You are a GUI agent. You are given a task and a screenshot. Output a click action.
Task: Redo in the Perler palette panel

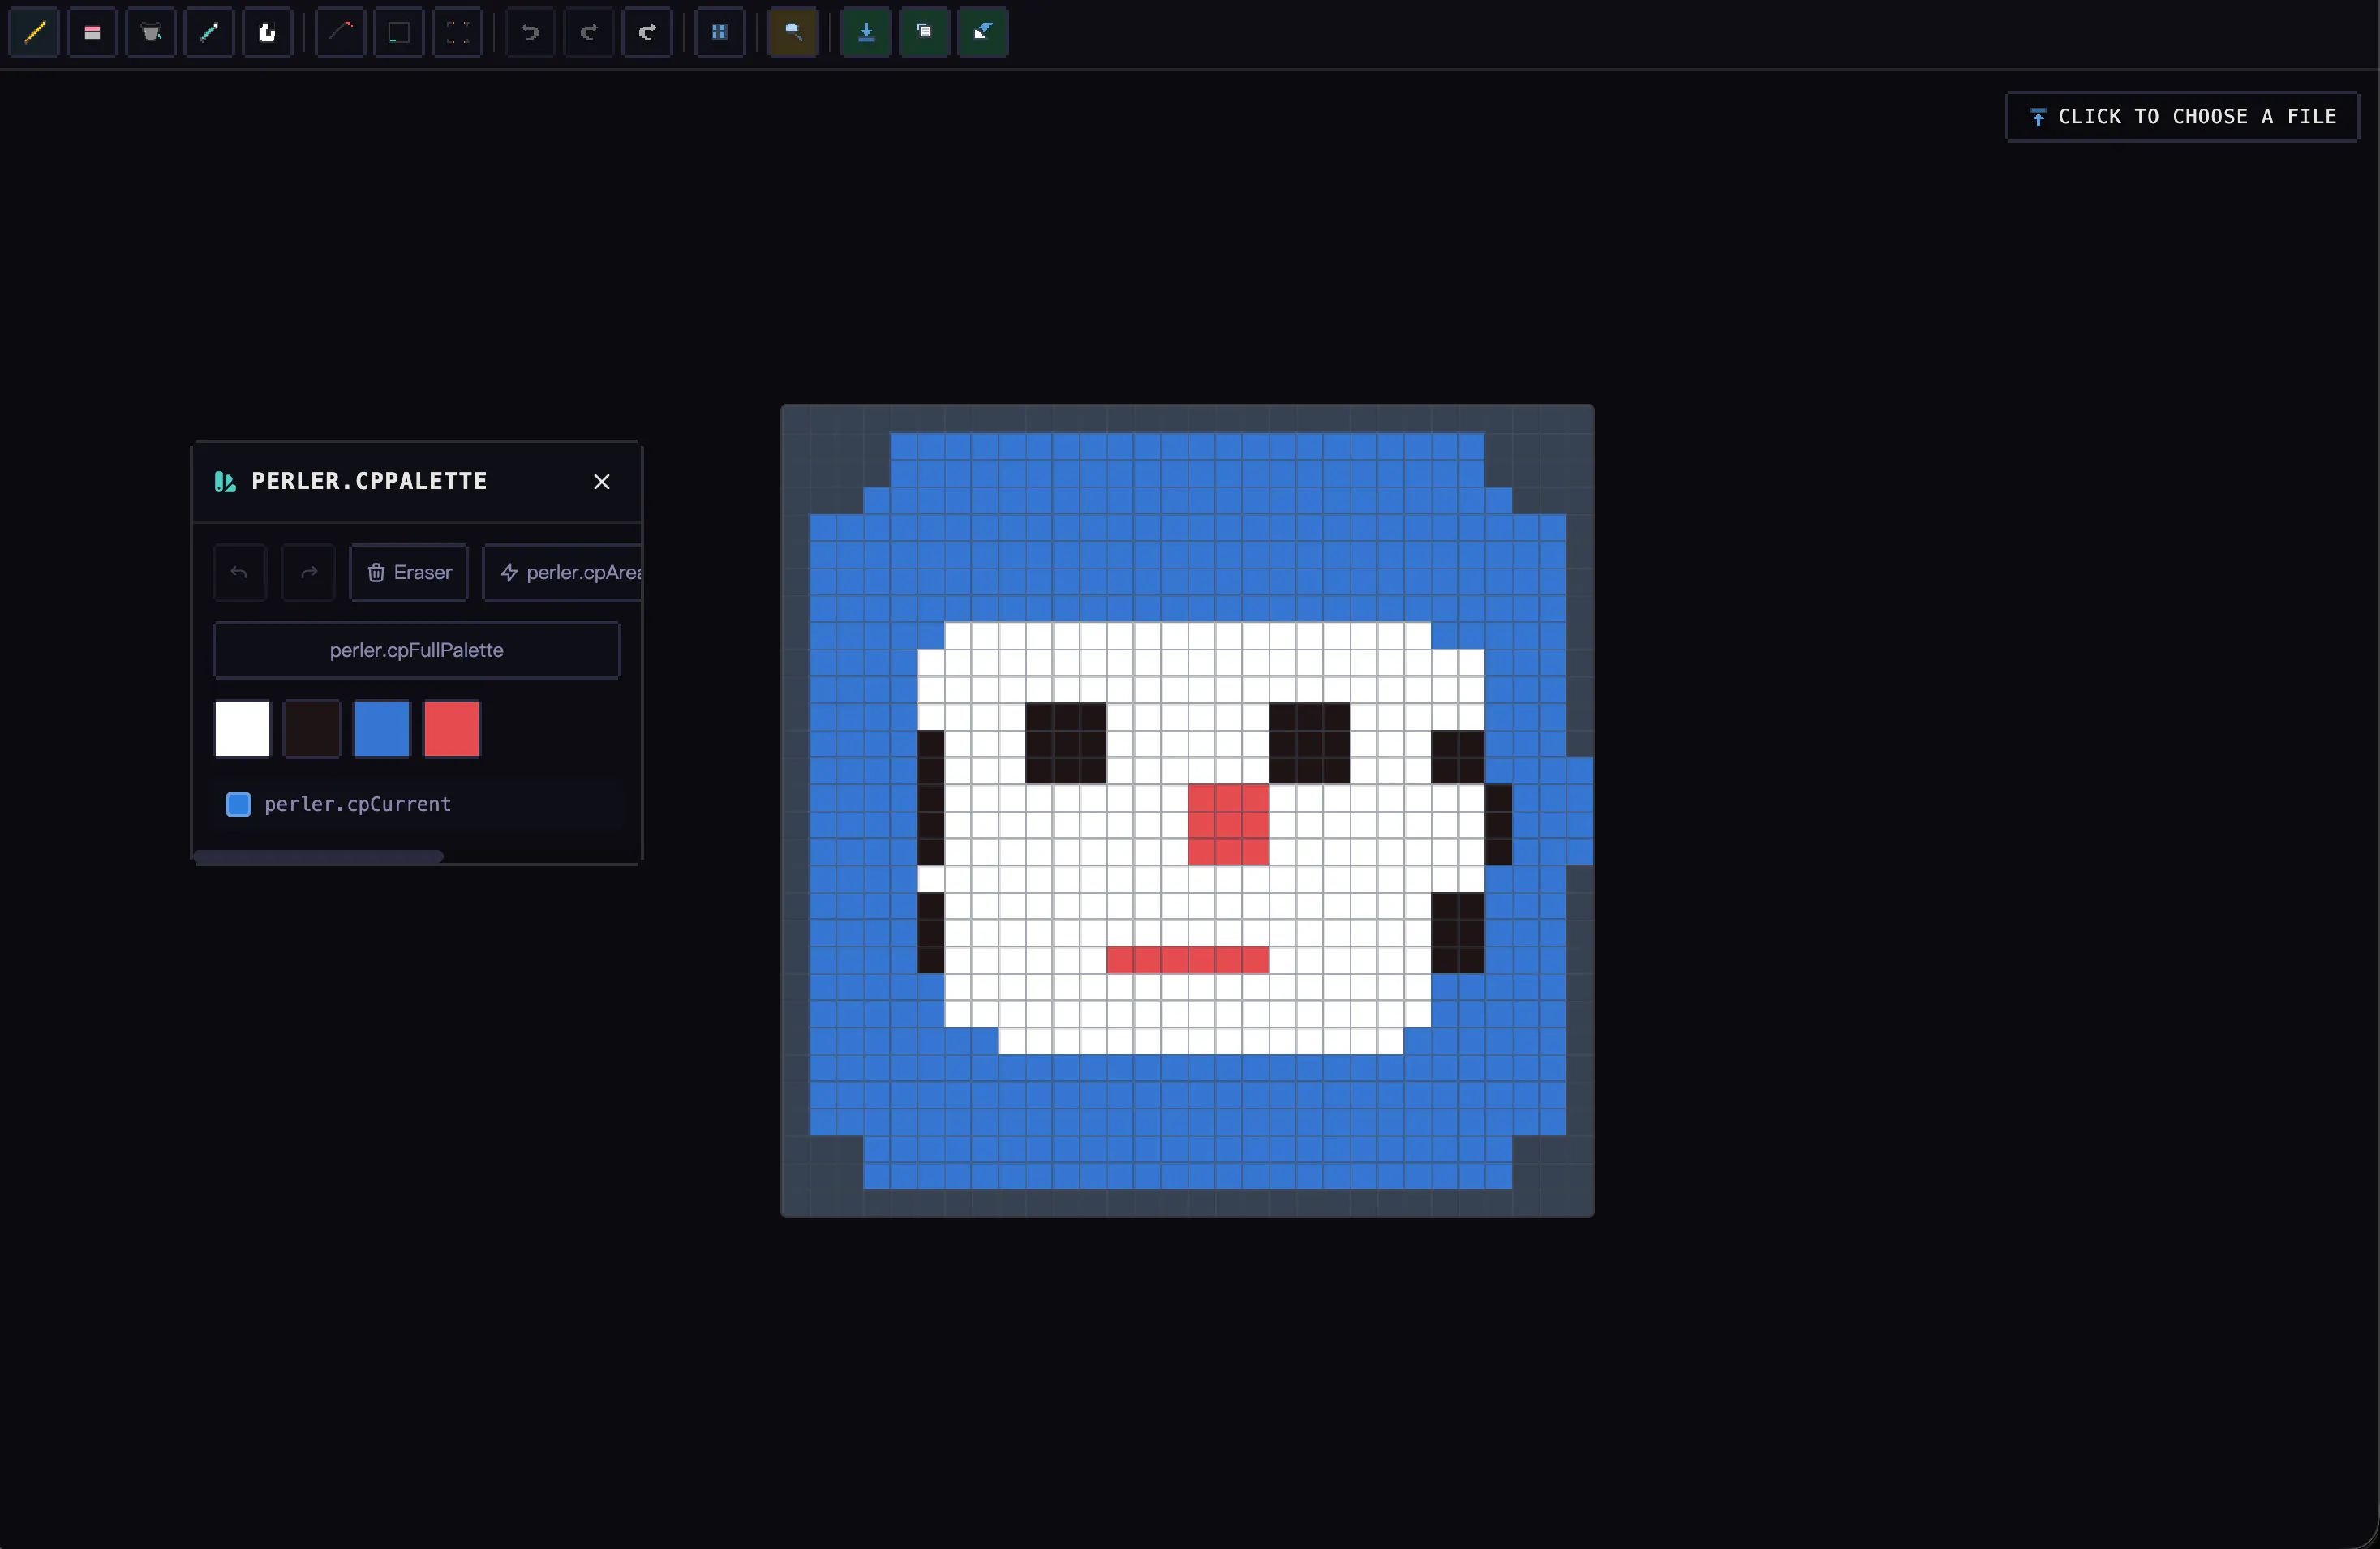[x=308, y=572]
